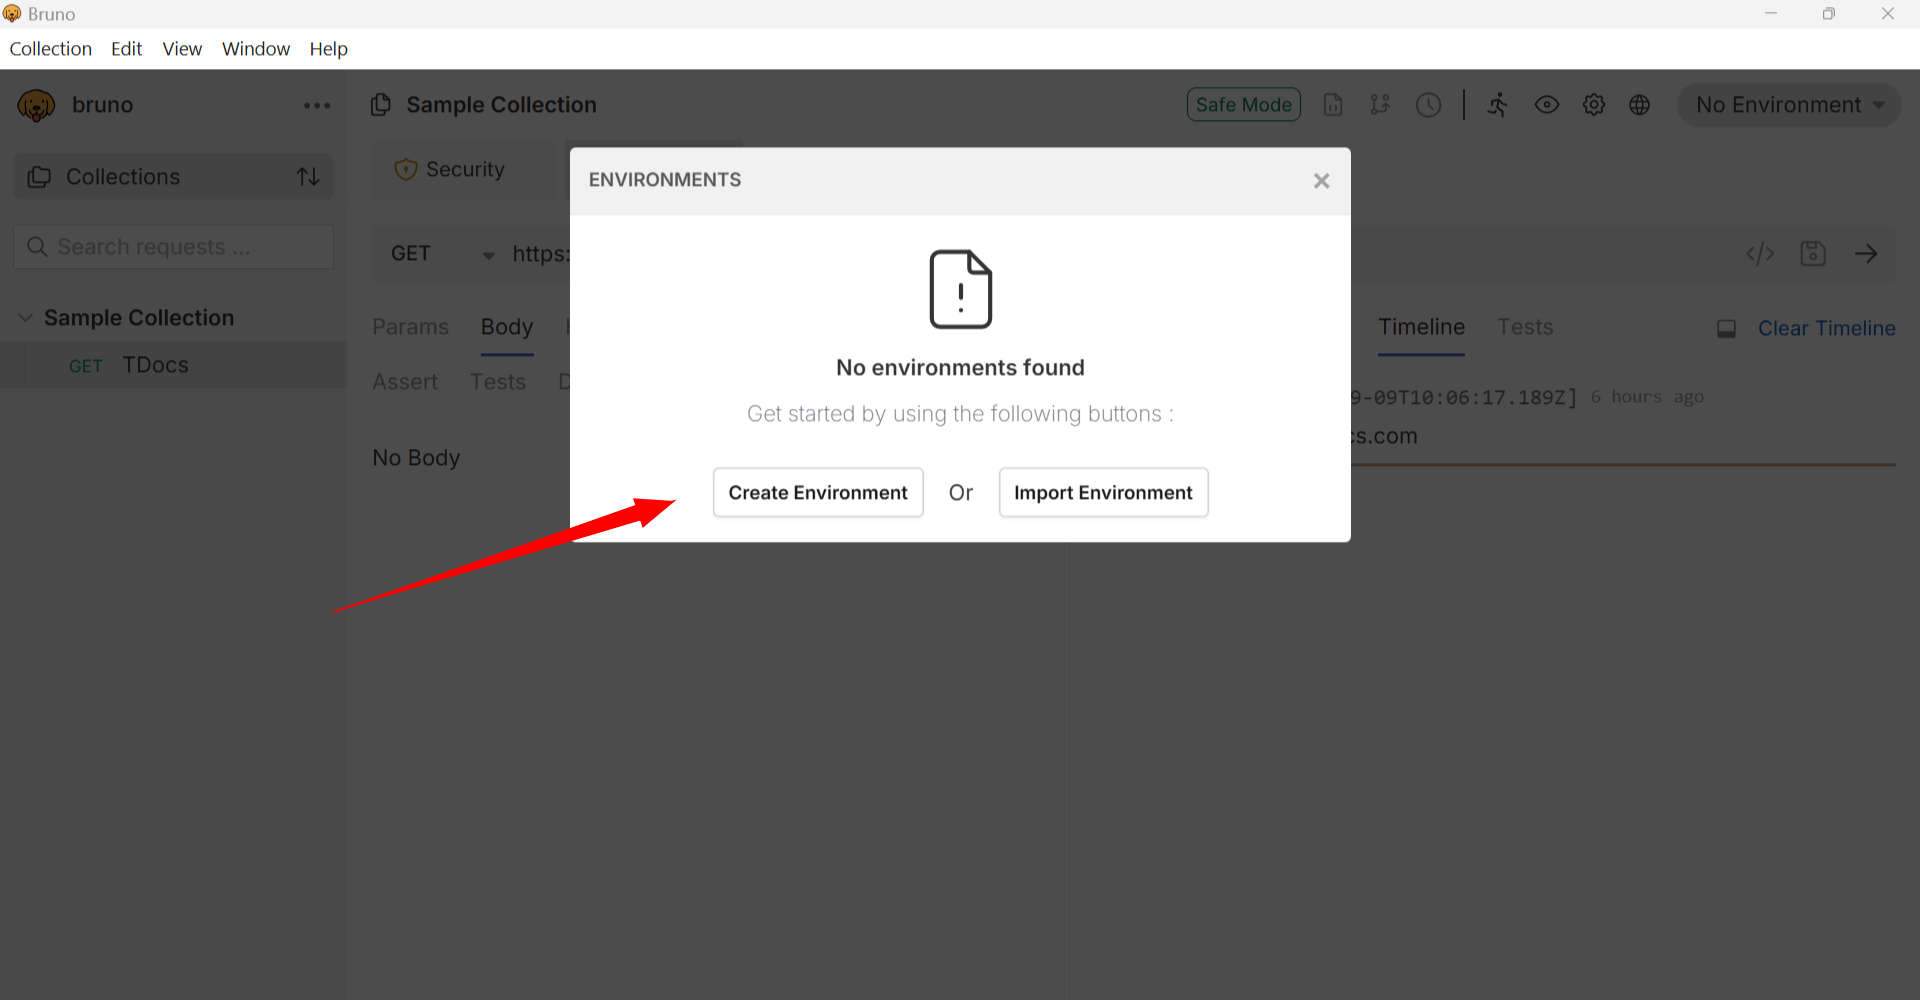The width and height of the screenshot is (1920, 1000).
Task: Click the Clear Timeline link
Action: [x=1826, y=328]
